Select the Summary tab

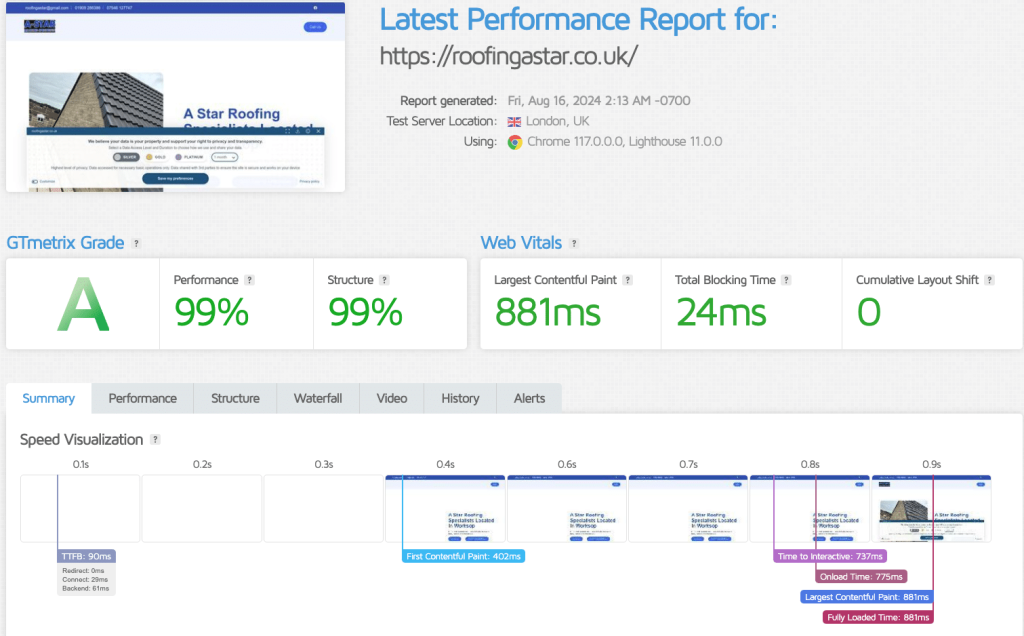[x=49, y=398]
